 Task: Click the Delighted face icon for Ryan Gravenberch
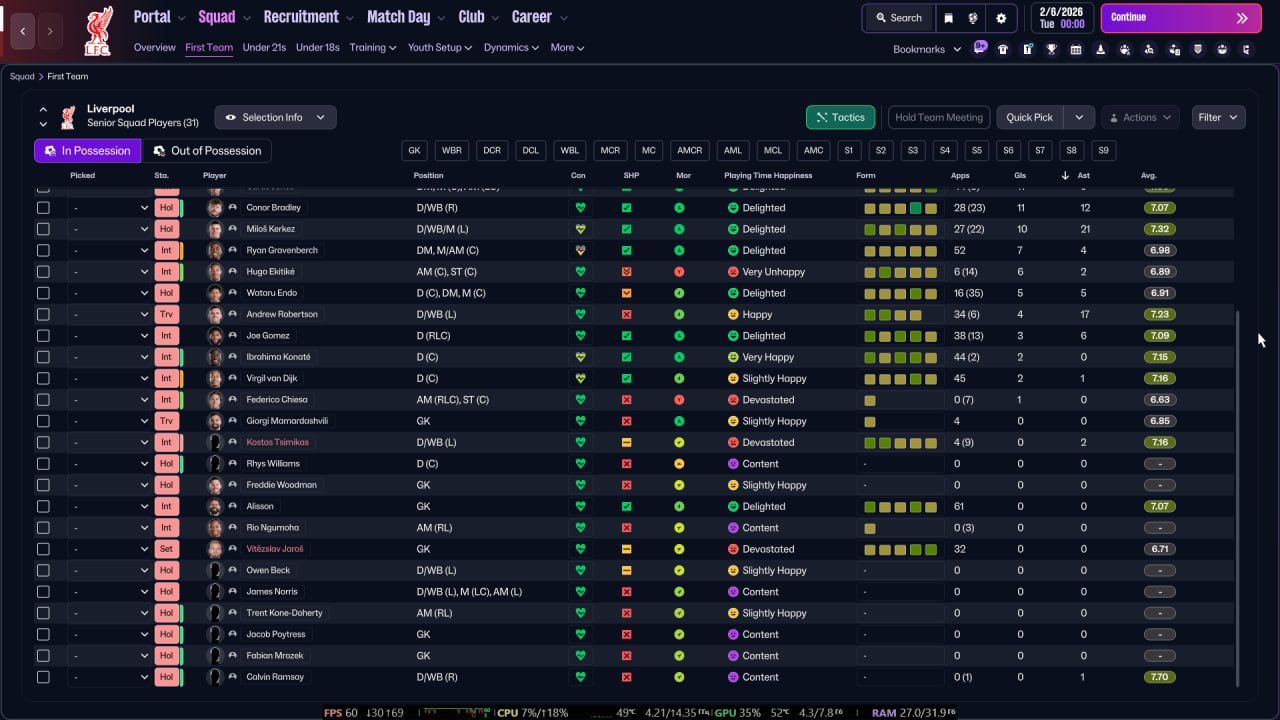733,250
